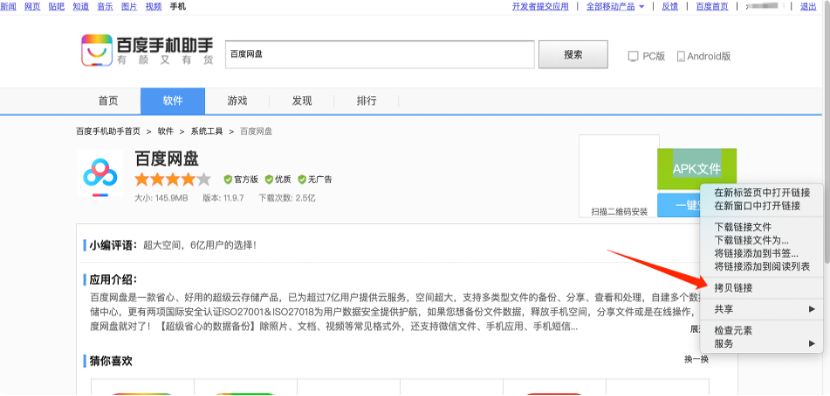Open the 新闻 top link
Viewport: 830px width, 396px height.
(8, 6)
